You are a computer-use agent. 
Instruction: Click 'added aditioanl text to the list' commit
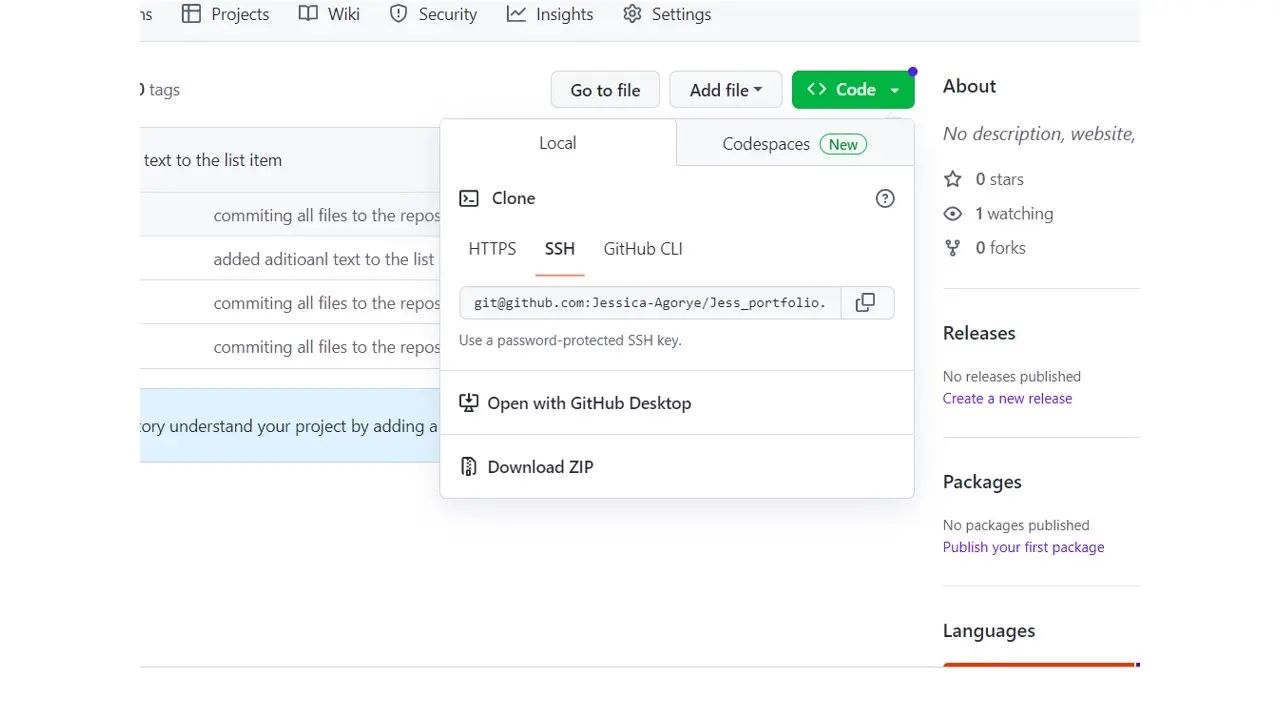tap(324, 259)
